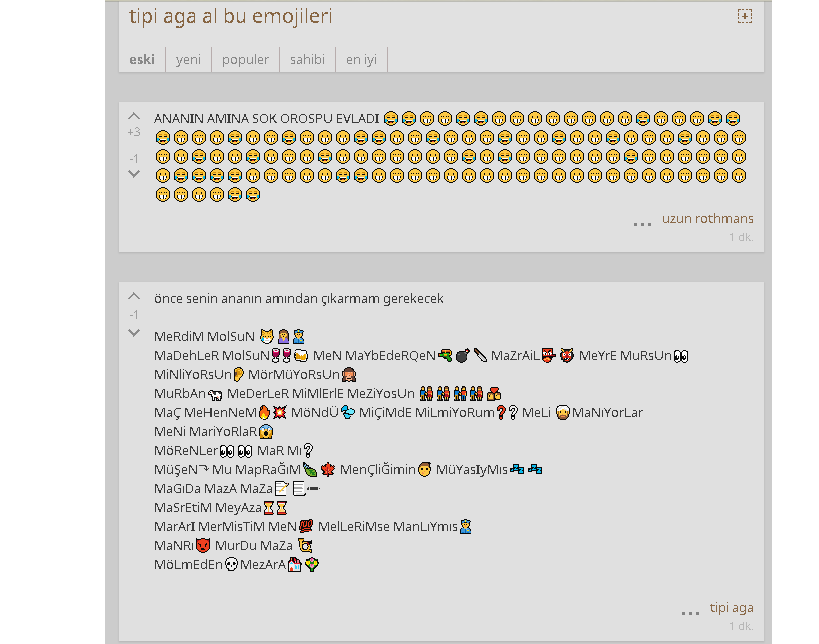Click the skull emoji in MöLmEdEn line

[231, 565]
